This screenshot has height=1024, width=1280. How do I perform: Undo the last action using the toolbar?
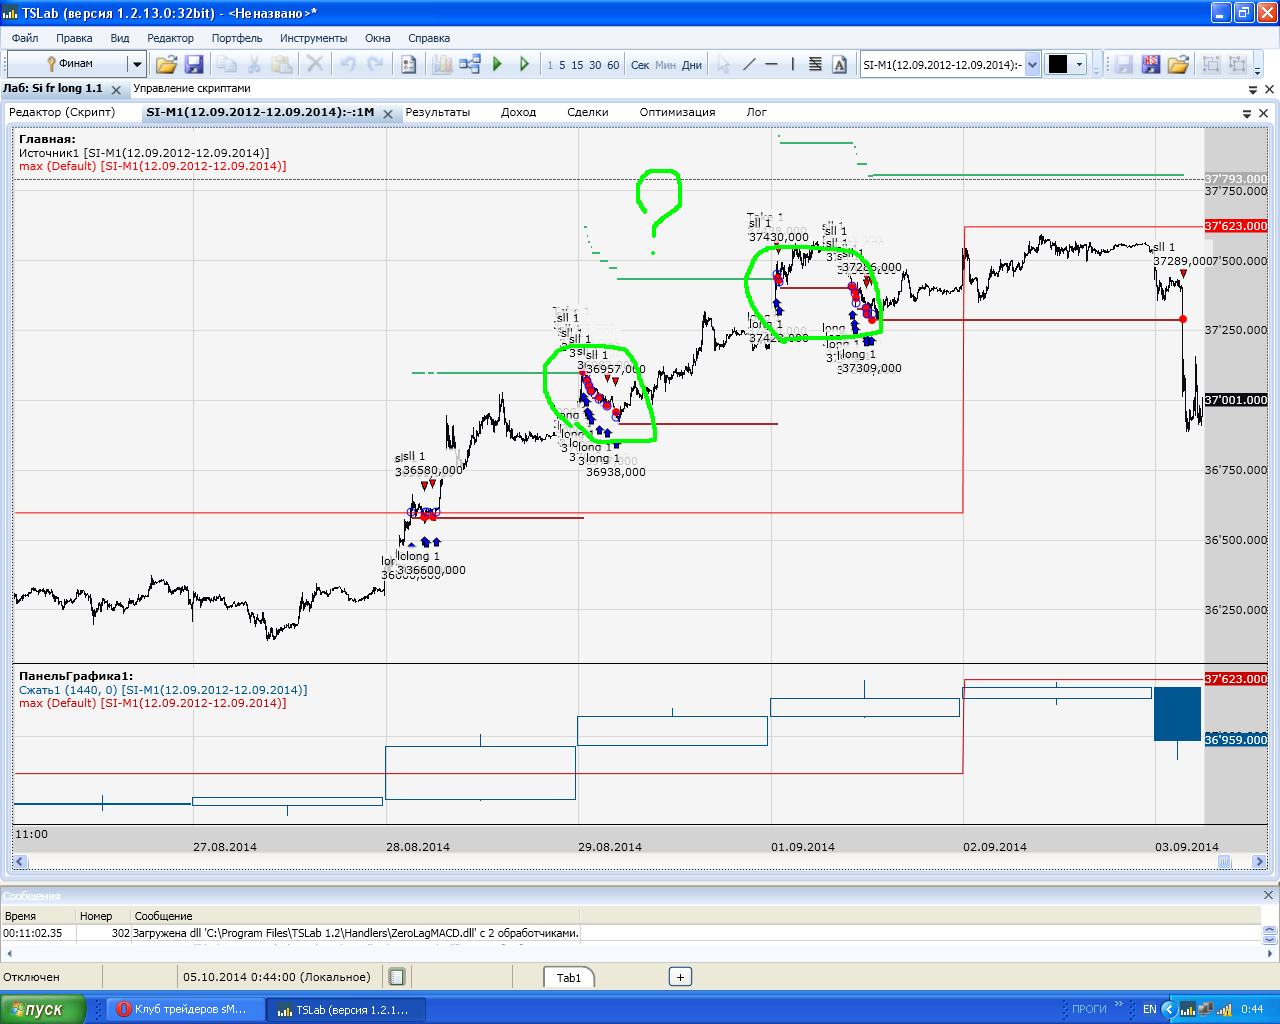point(348,64)
